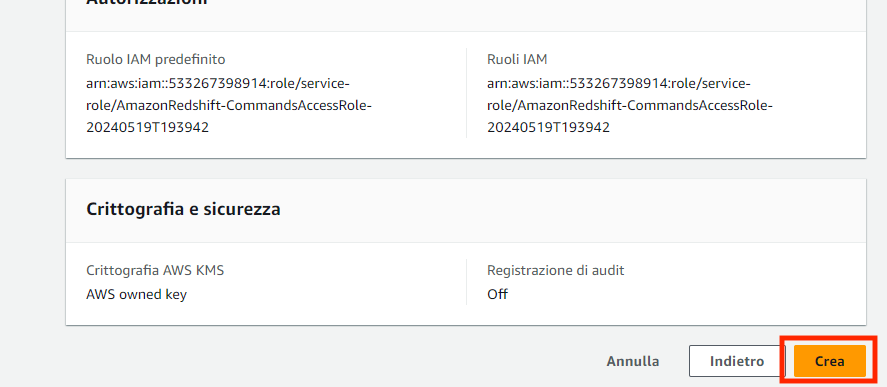887x387 pixels.
Task: Click the 20240519T193942 timestamp under Ruoli IAM
Action: [x=548, y=127]
